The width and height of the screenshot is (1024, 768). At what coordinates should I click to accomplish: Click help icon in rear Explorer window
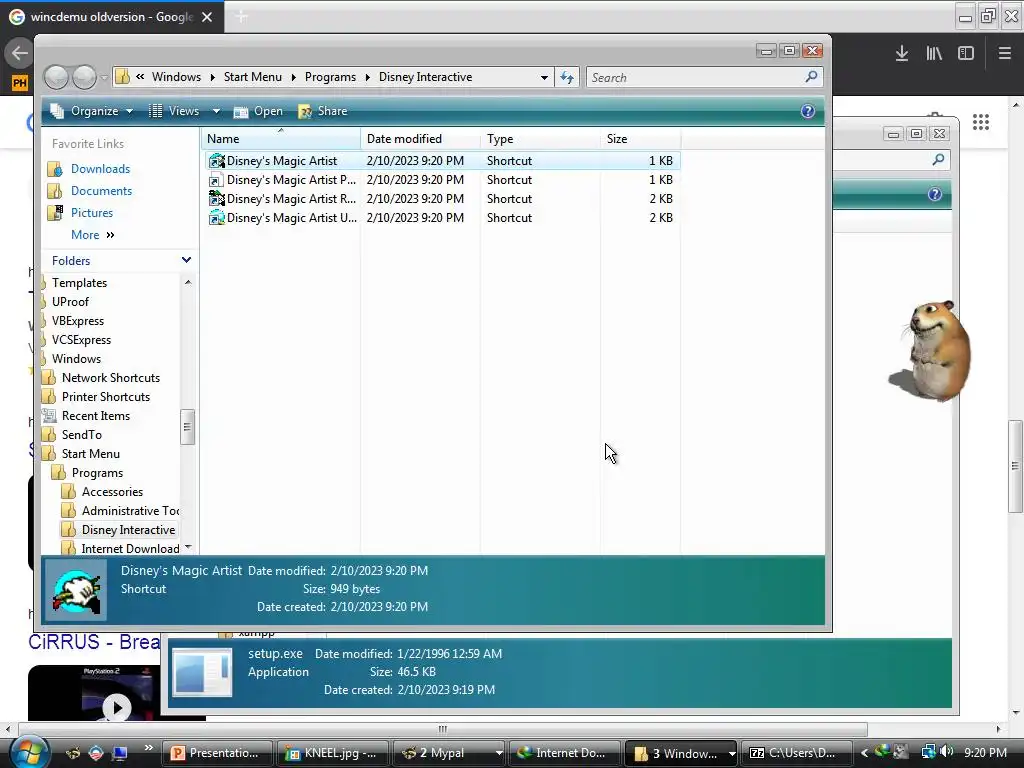(x=935, y=194)
